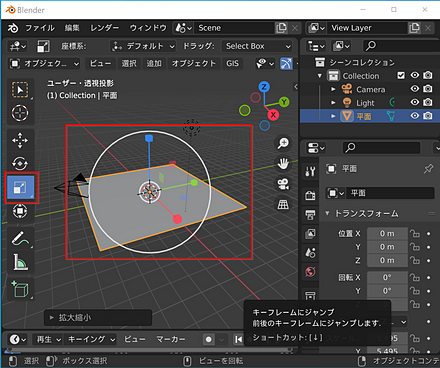Screen dimensions: 440x368
Task: Click the Scene name field
Action: click(235, 28)
